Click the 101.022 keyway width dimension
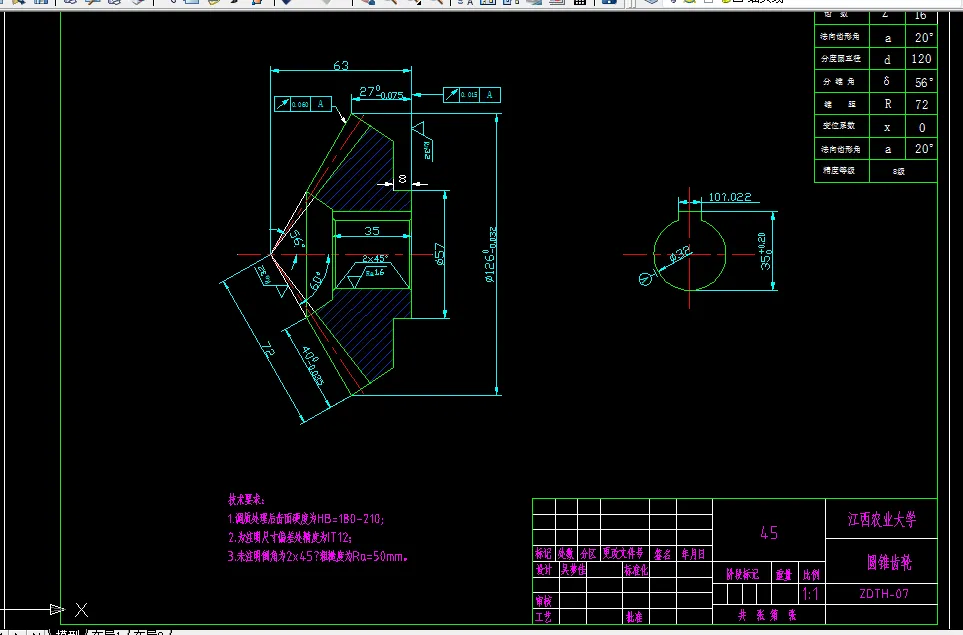963x635 pixels. [730, 197]
